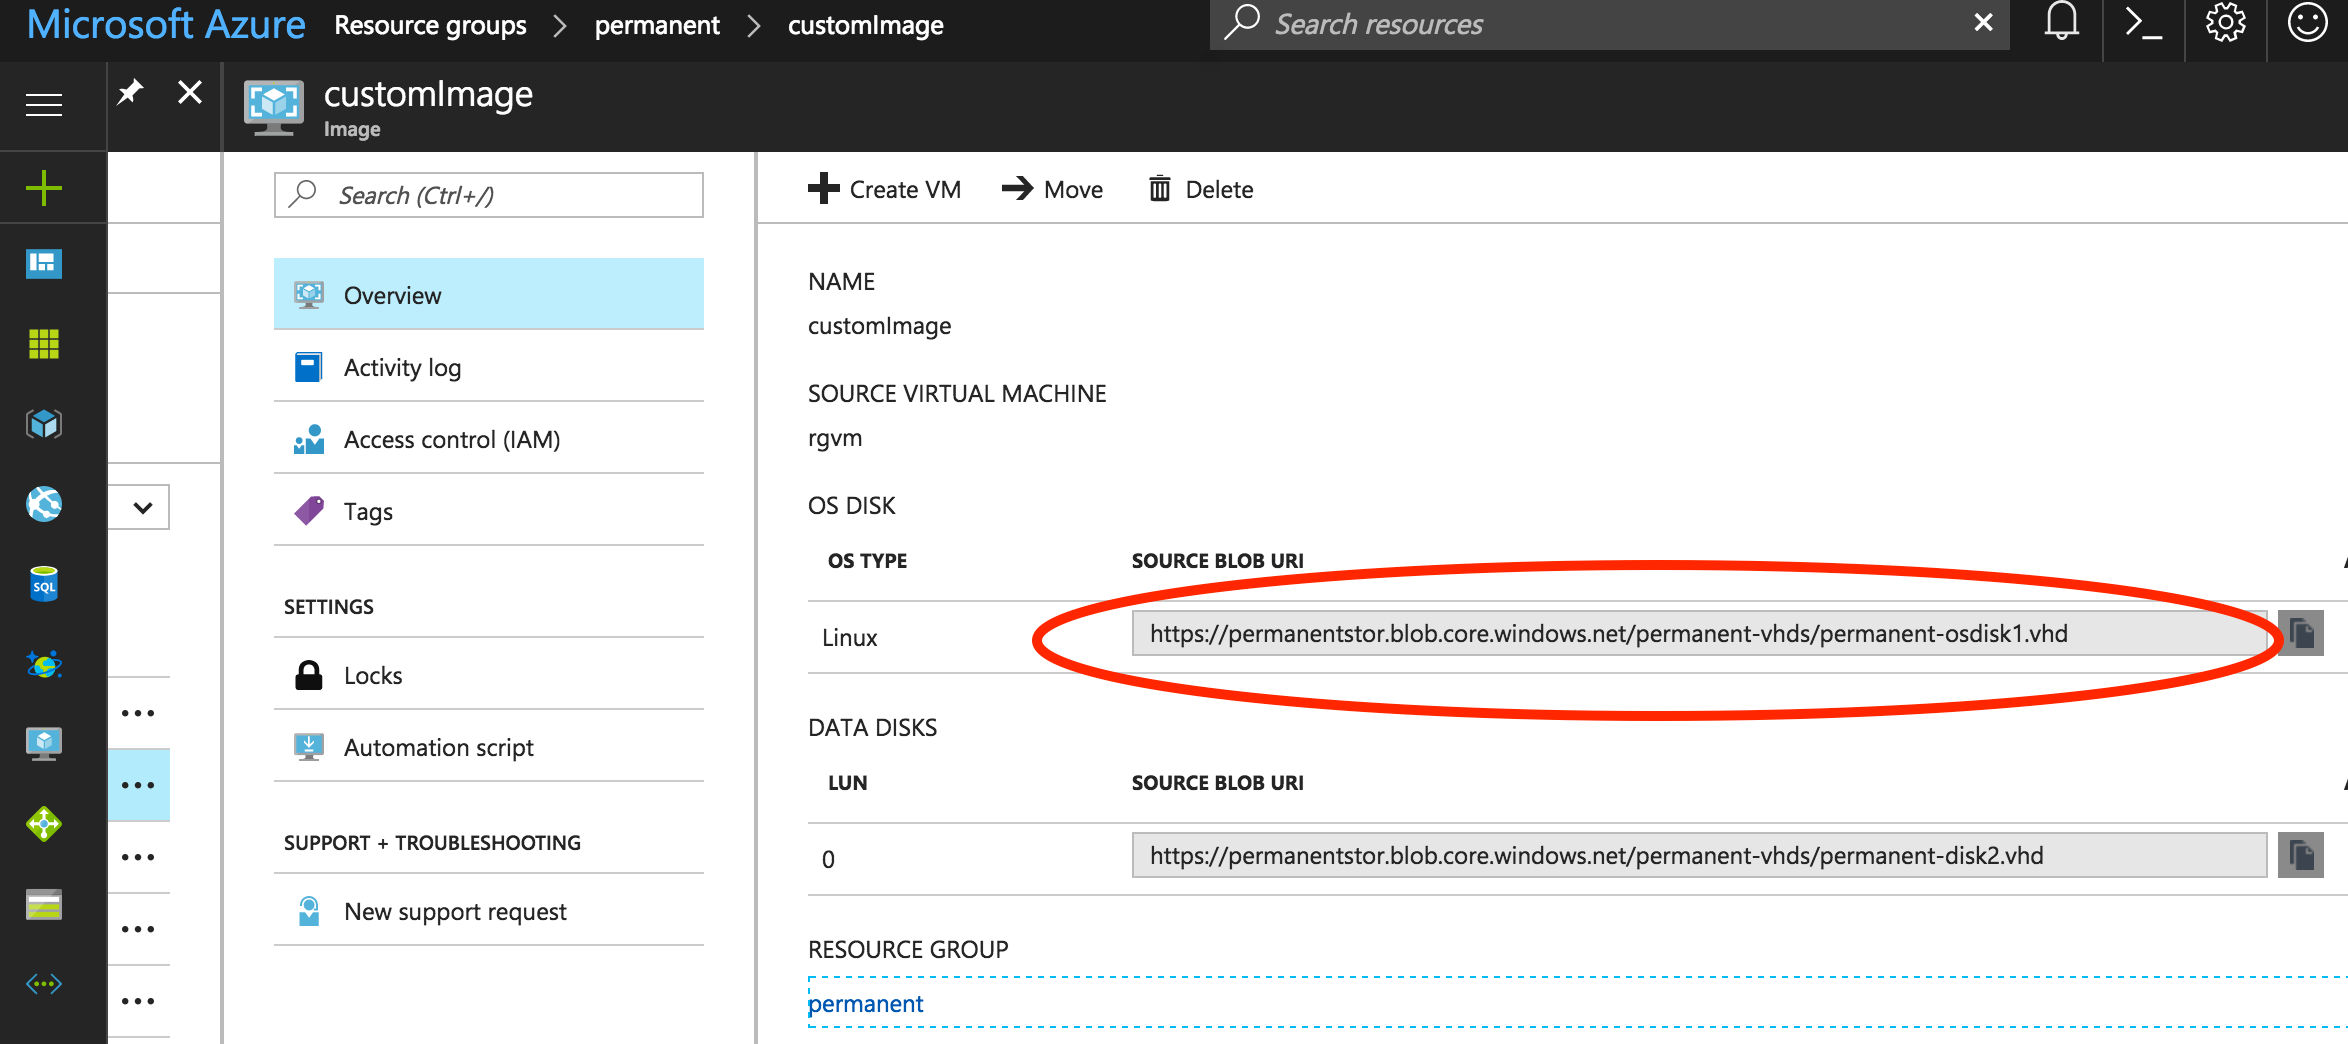Copy the OS disk source blob URI
The image size is (2348, 1044).
click(x=2301, y=633)
